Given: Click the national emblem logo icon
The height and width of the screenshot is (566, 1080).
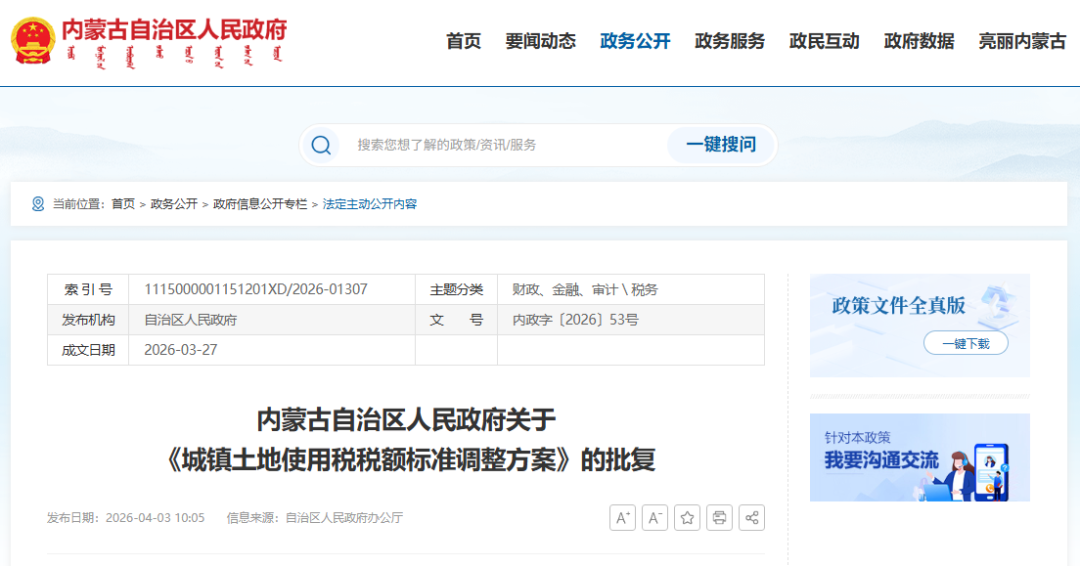Looking at the screenshot, I should 33,41.
